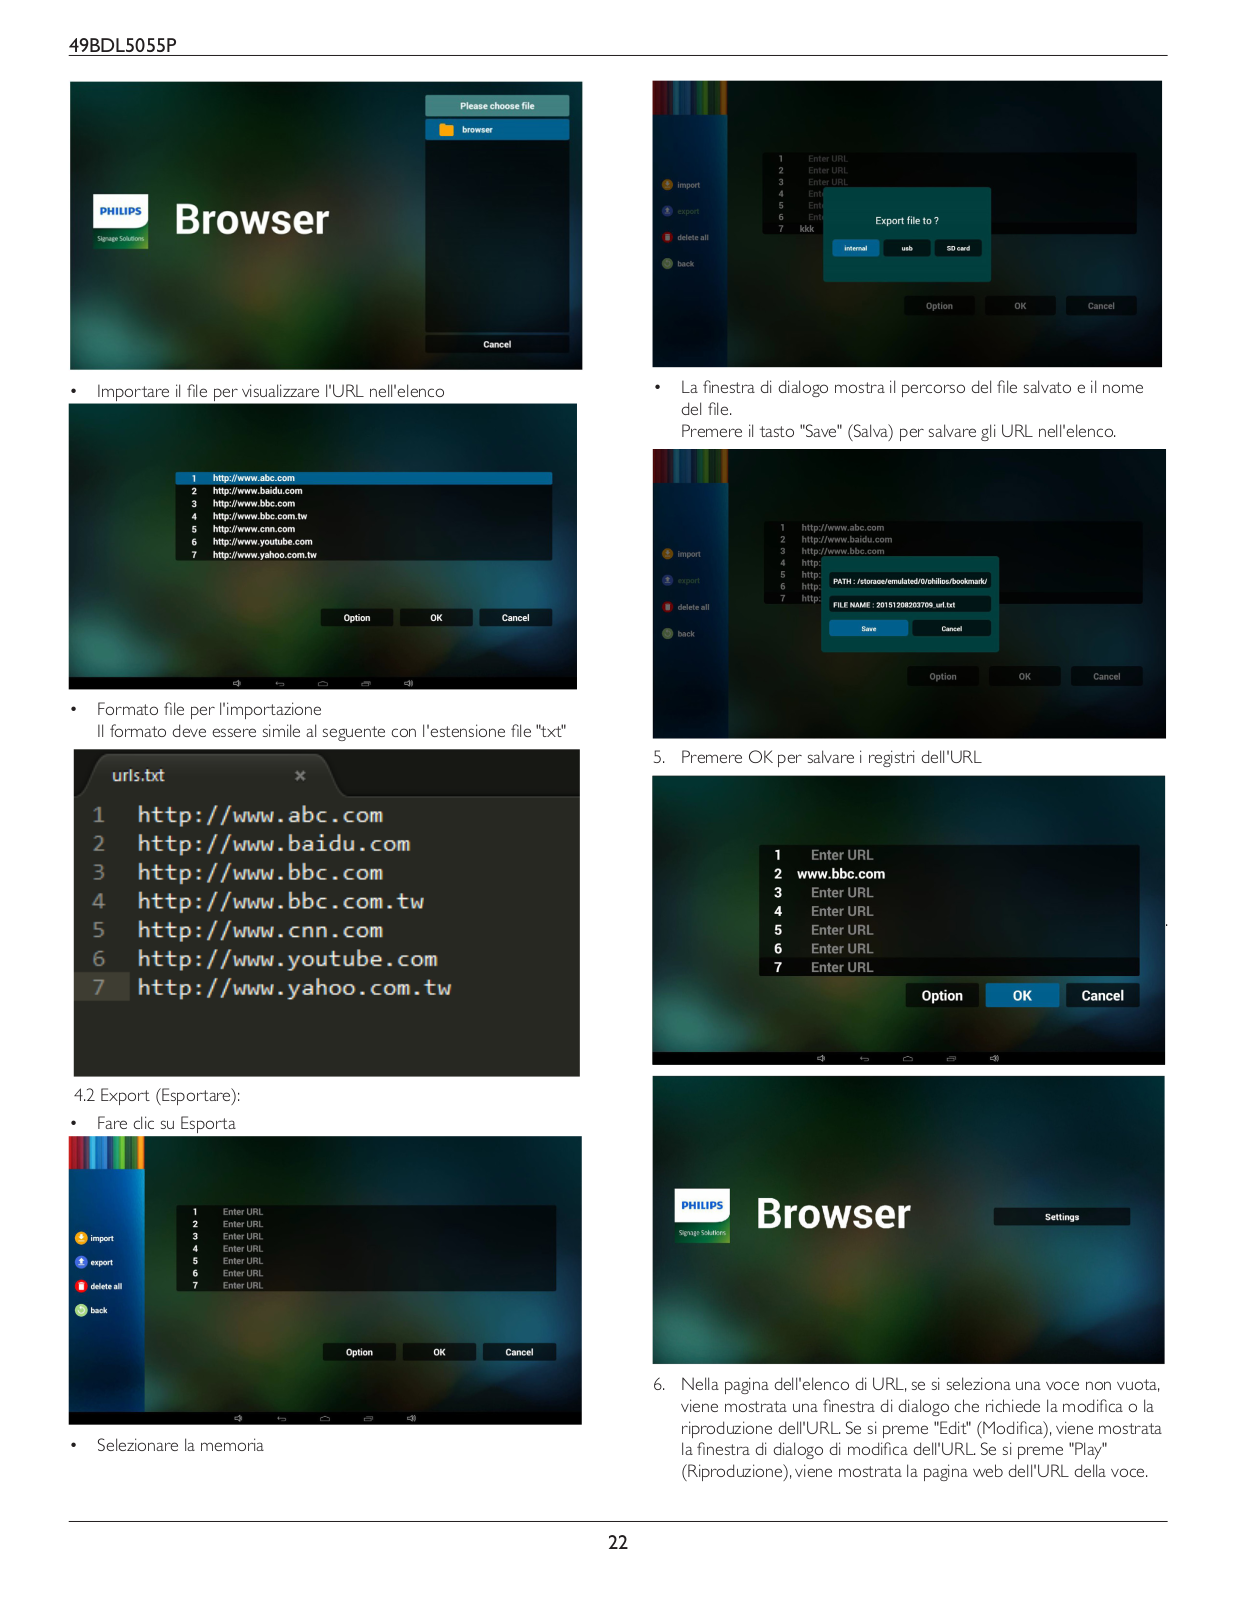1237x1600 pixels.
Task: Tap the recent-apps nav icon below the http://www.abc.com list
Action: point(366,684)
